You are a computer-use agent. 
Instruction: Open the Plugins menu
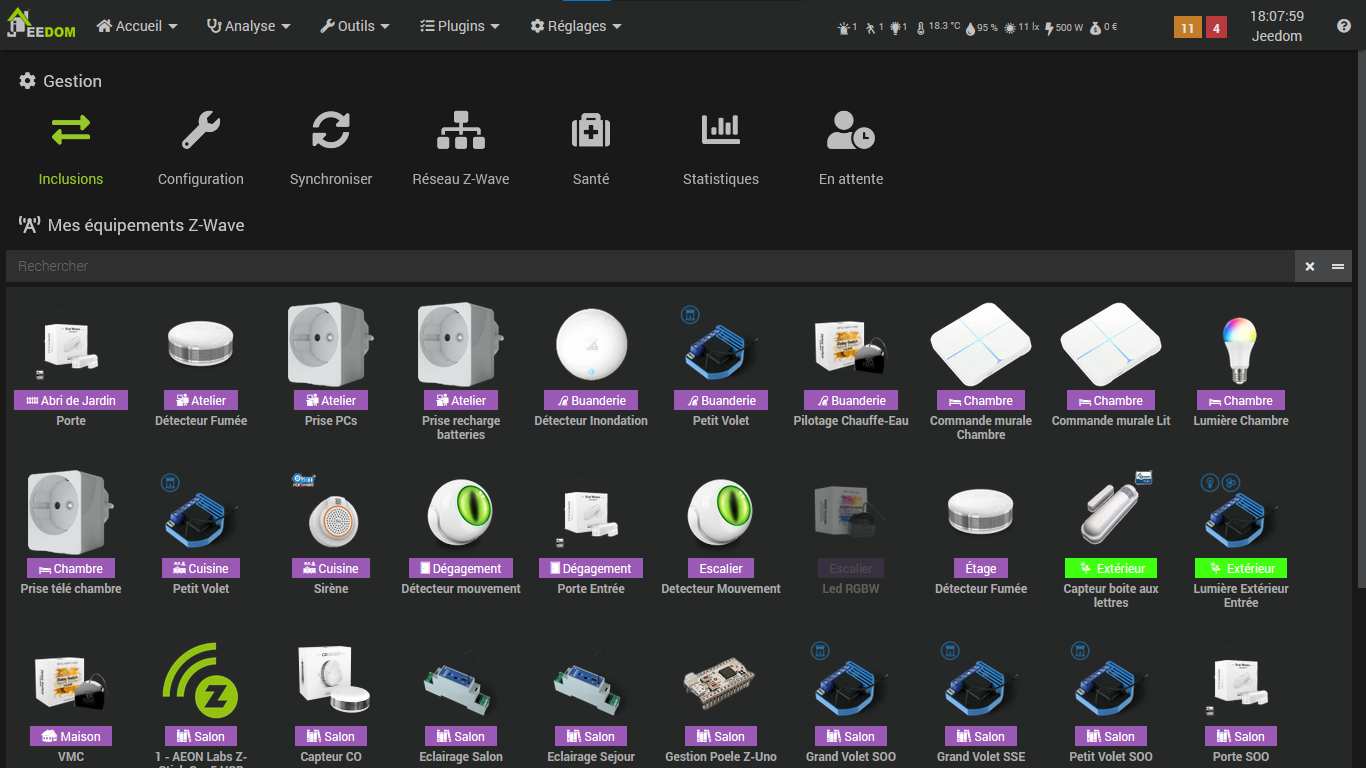(x=460, y=26)
